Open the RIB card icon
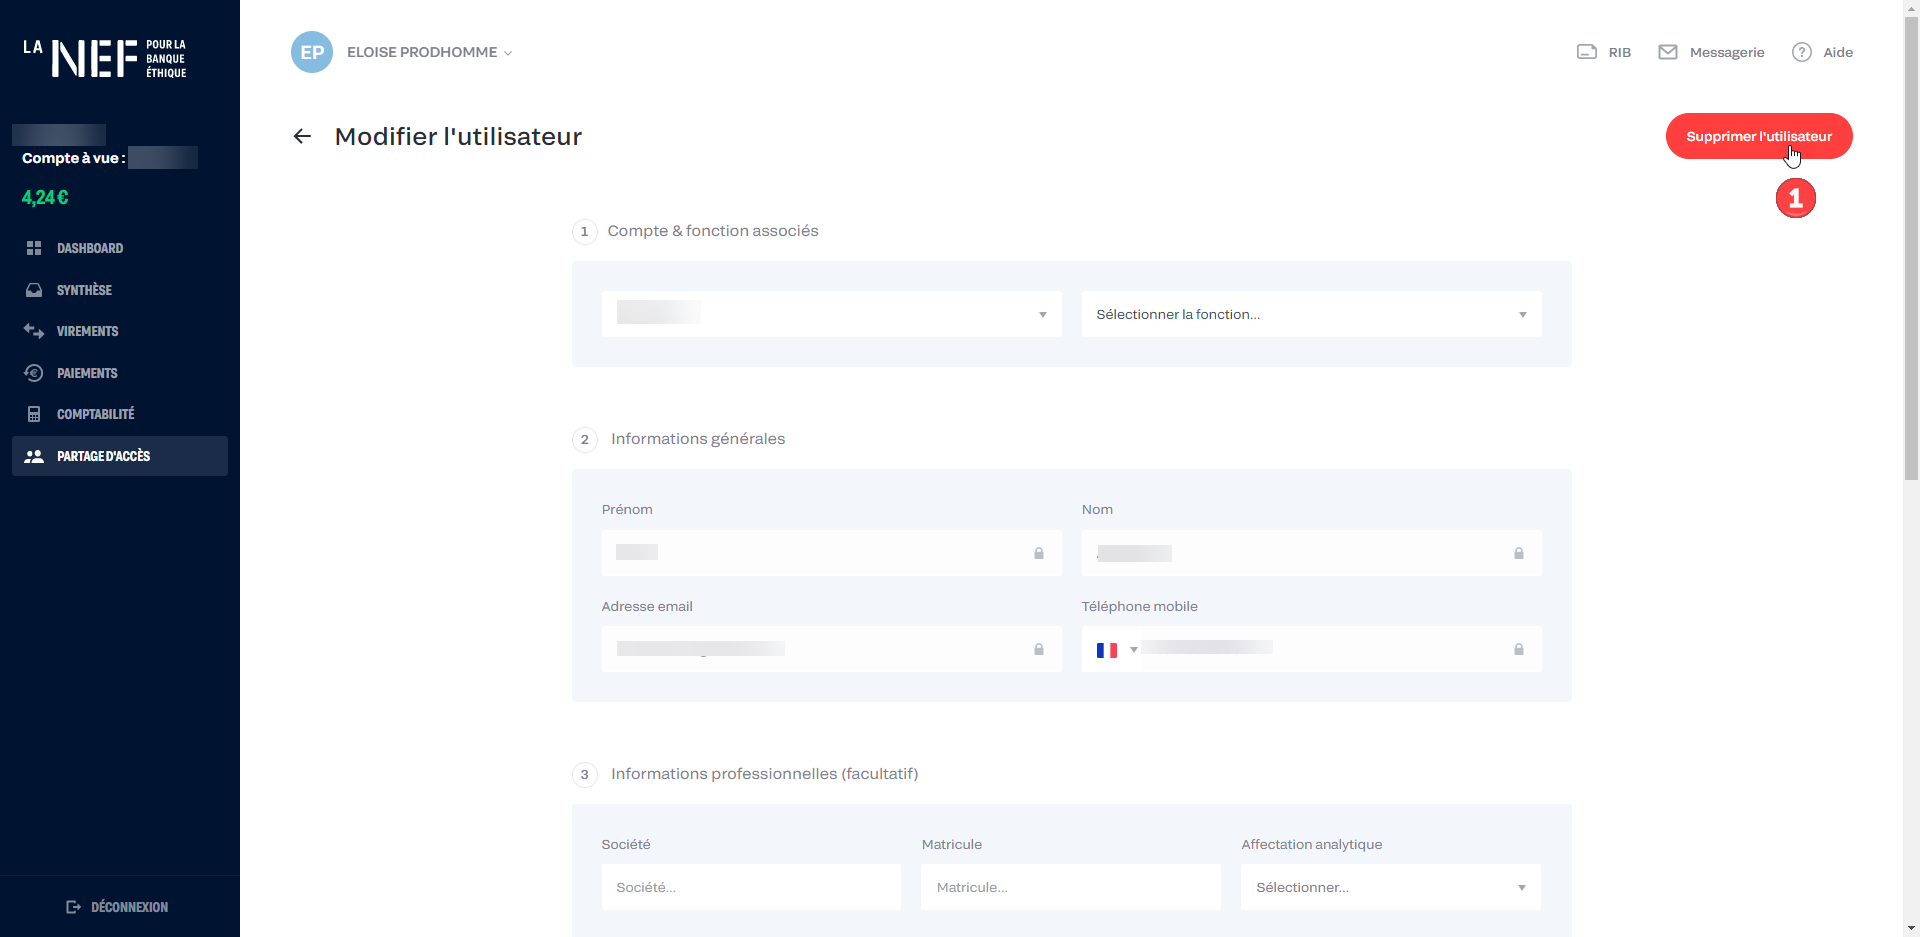This screenshot has width=1920, height=937. (1586, 52)
